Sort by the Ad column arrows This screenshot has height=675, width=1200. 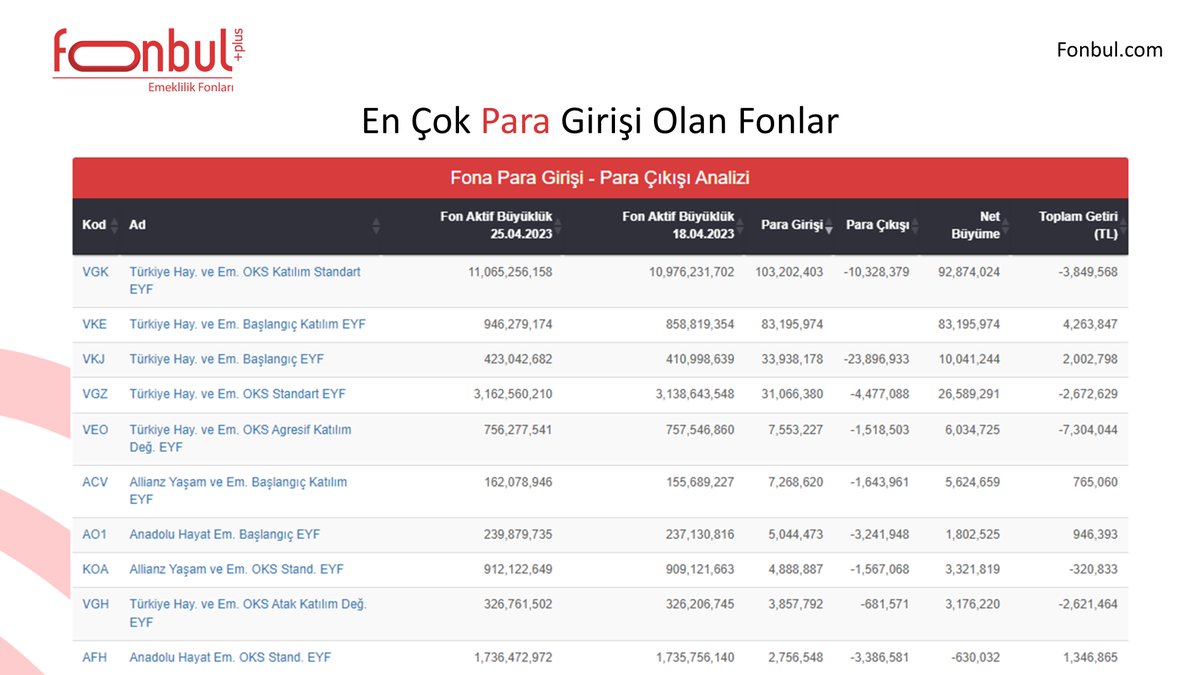click(376, 225)
